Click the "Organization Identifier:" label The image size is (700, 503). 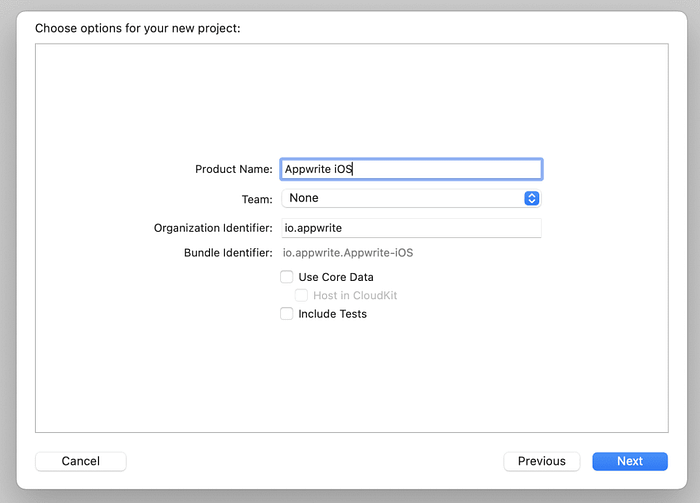tap(213, 228)
